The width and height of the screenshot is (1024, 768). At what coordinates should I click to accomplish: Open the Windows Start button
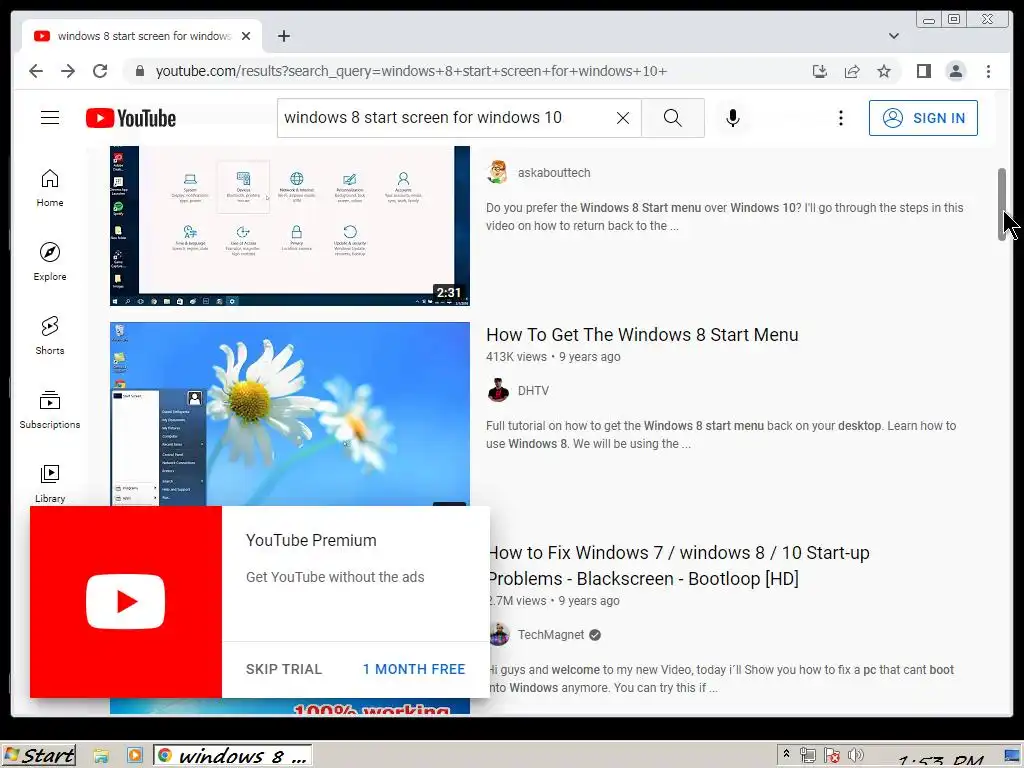(x=39, y=756)
